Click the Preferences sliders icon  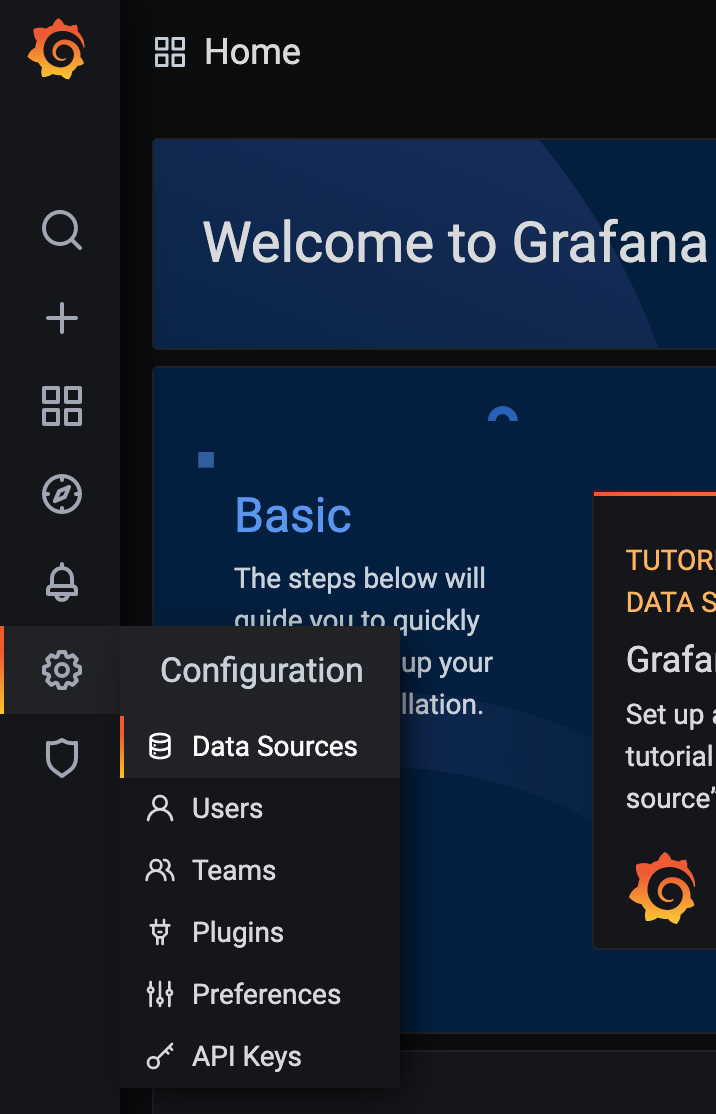(160, 994)
